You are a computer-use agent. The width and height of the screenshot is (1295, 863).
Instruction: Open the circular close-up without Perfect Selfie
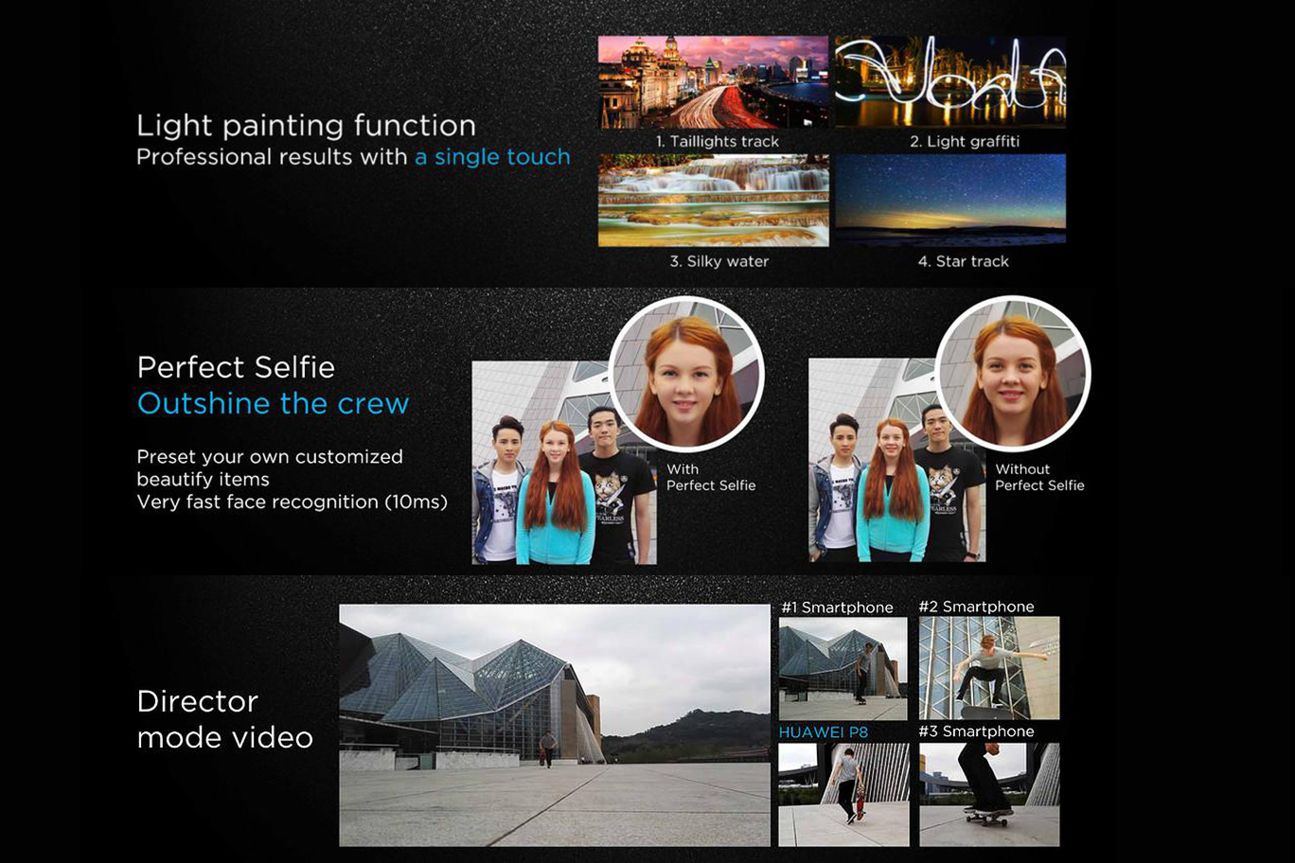point(1012,374)
